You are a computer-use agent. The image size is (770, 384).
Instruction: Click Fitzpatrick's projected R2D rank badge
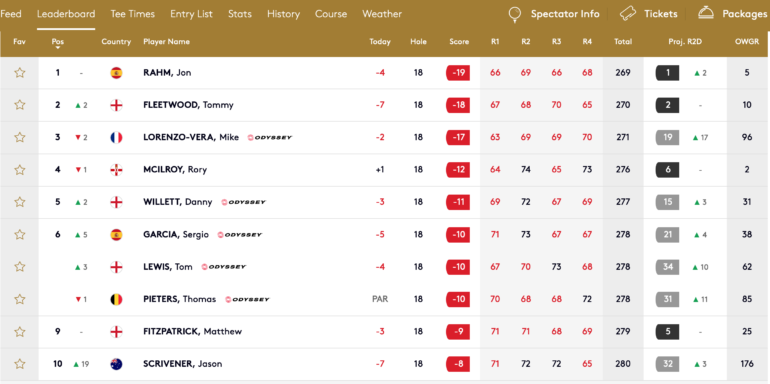tap(667, 331)
